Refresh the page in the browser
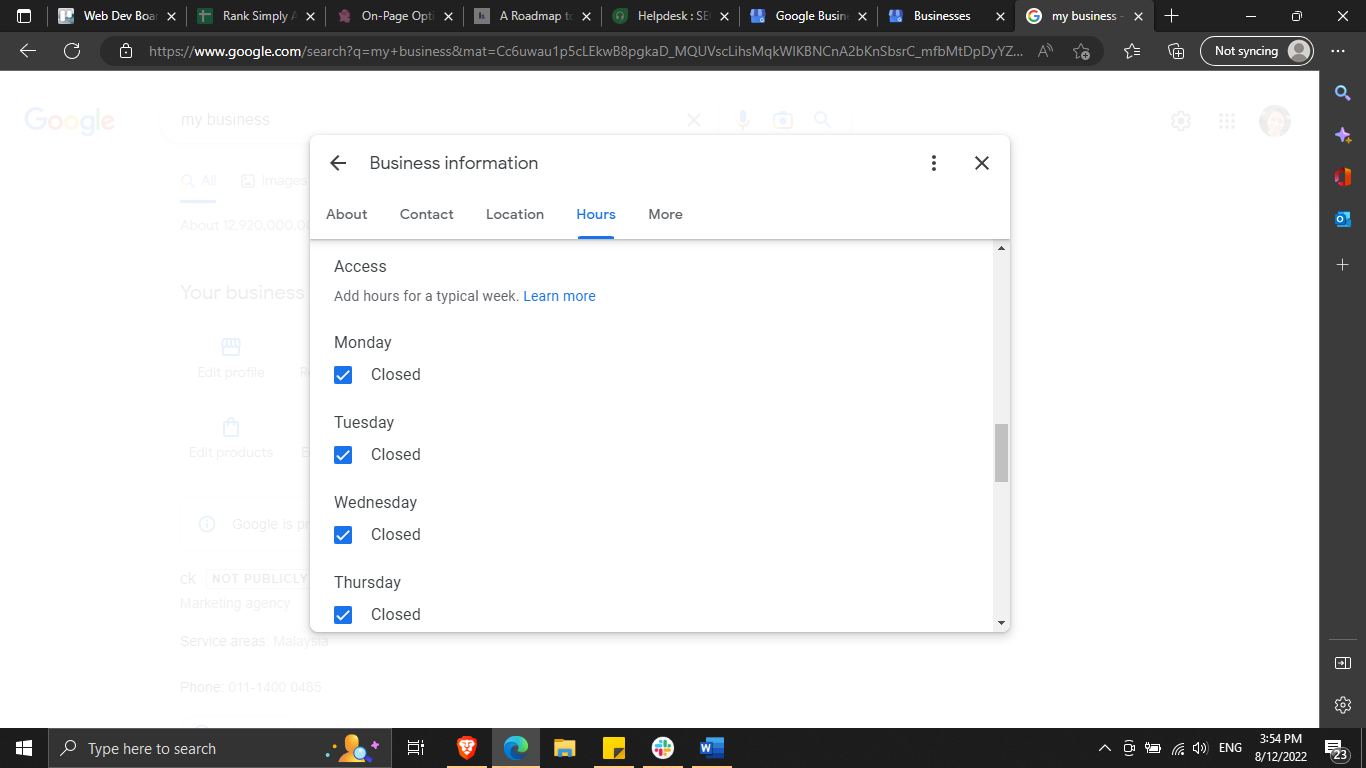Viewport: 1366px width, 768px height. click(x=71, y=51)
